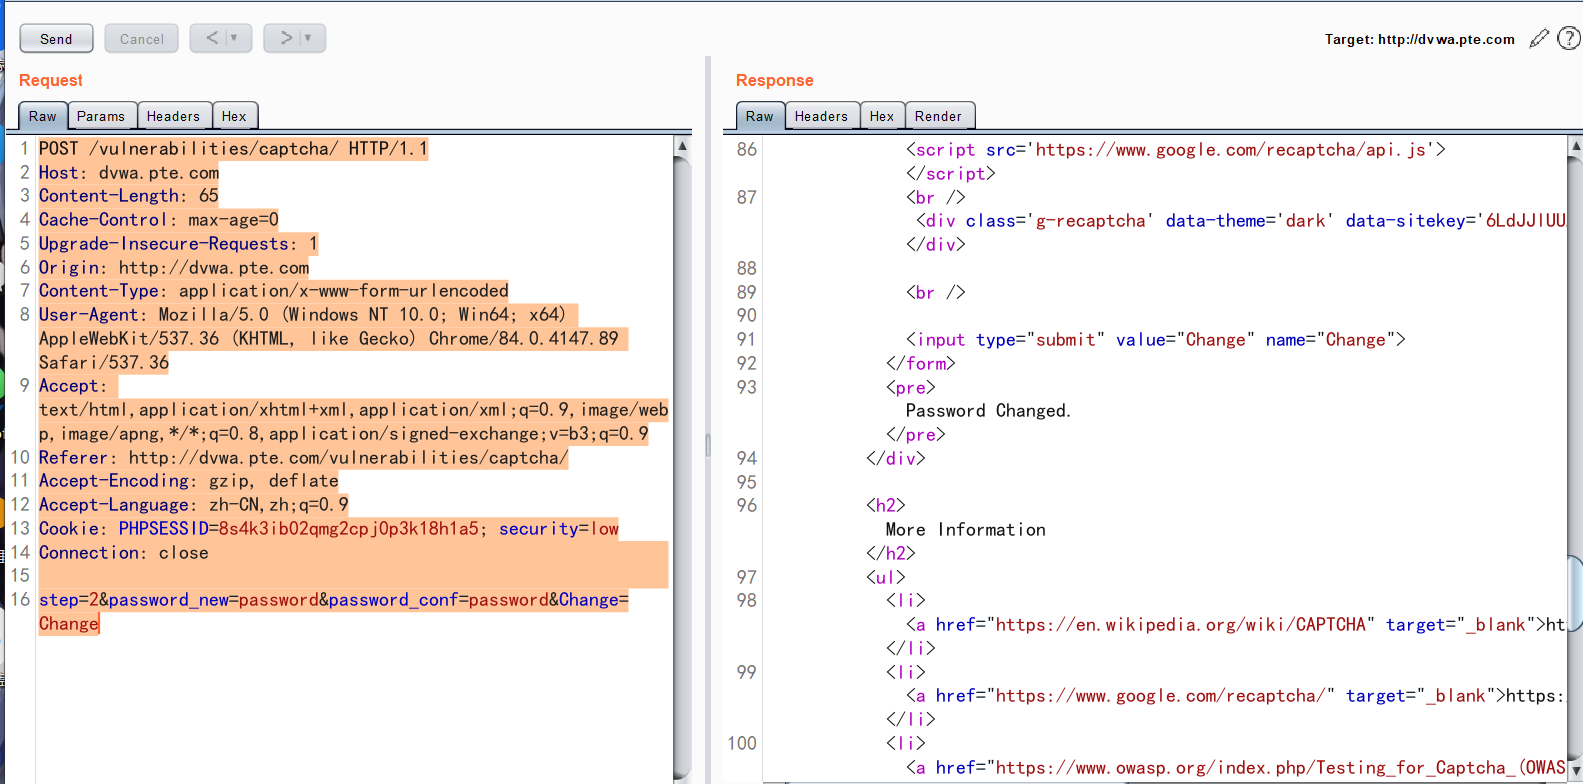Click the Cache-Control: max-age=0 line
The height and width of the screenshot is (784, 1583).
[158, 220]
